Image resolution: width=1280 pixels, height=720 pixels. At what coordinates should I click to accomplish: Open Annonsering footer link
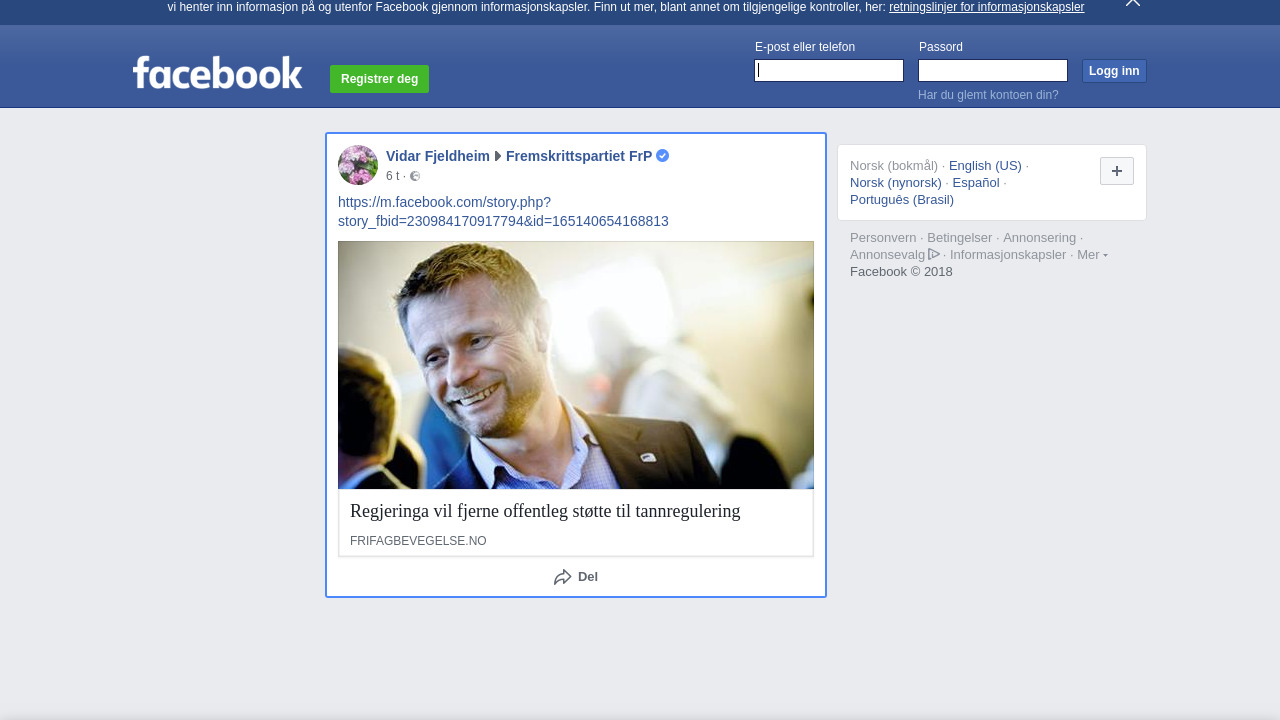point(1040,238)
